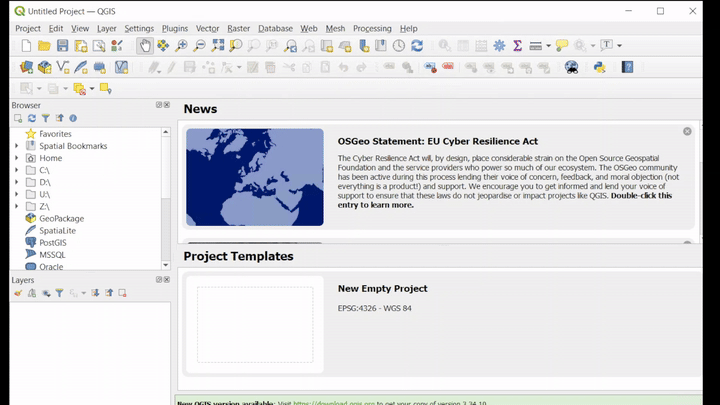Viewport: 720px width, 405px height.
Task: Create a new project with the blank page icon
Action: pos(26,45)
